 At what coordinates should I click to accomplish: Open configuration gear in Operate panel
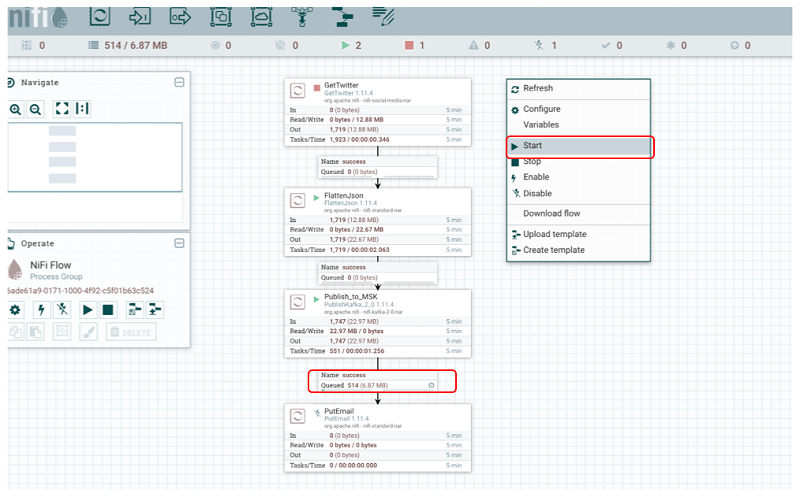click(15, 309)
